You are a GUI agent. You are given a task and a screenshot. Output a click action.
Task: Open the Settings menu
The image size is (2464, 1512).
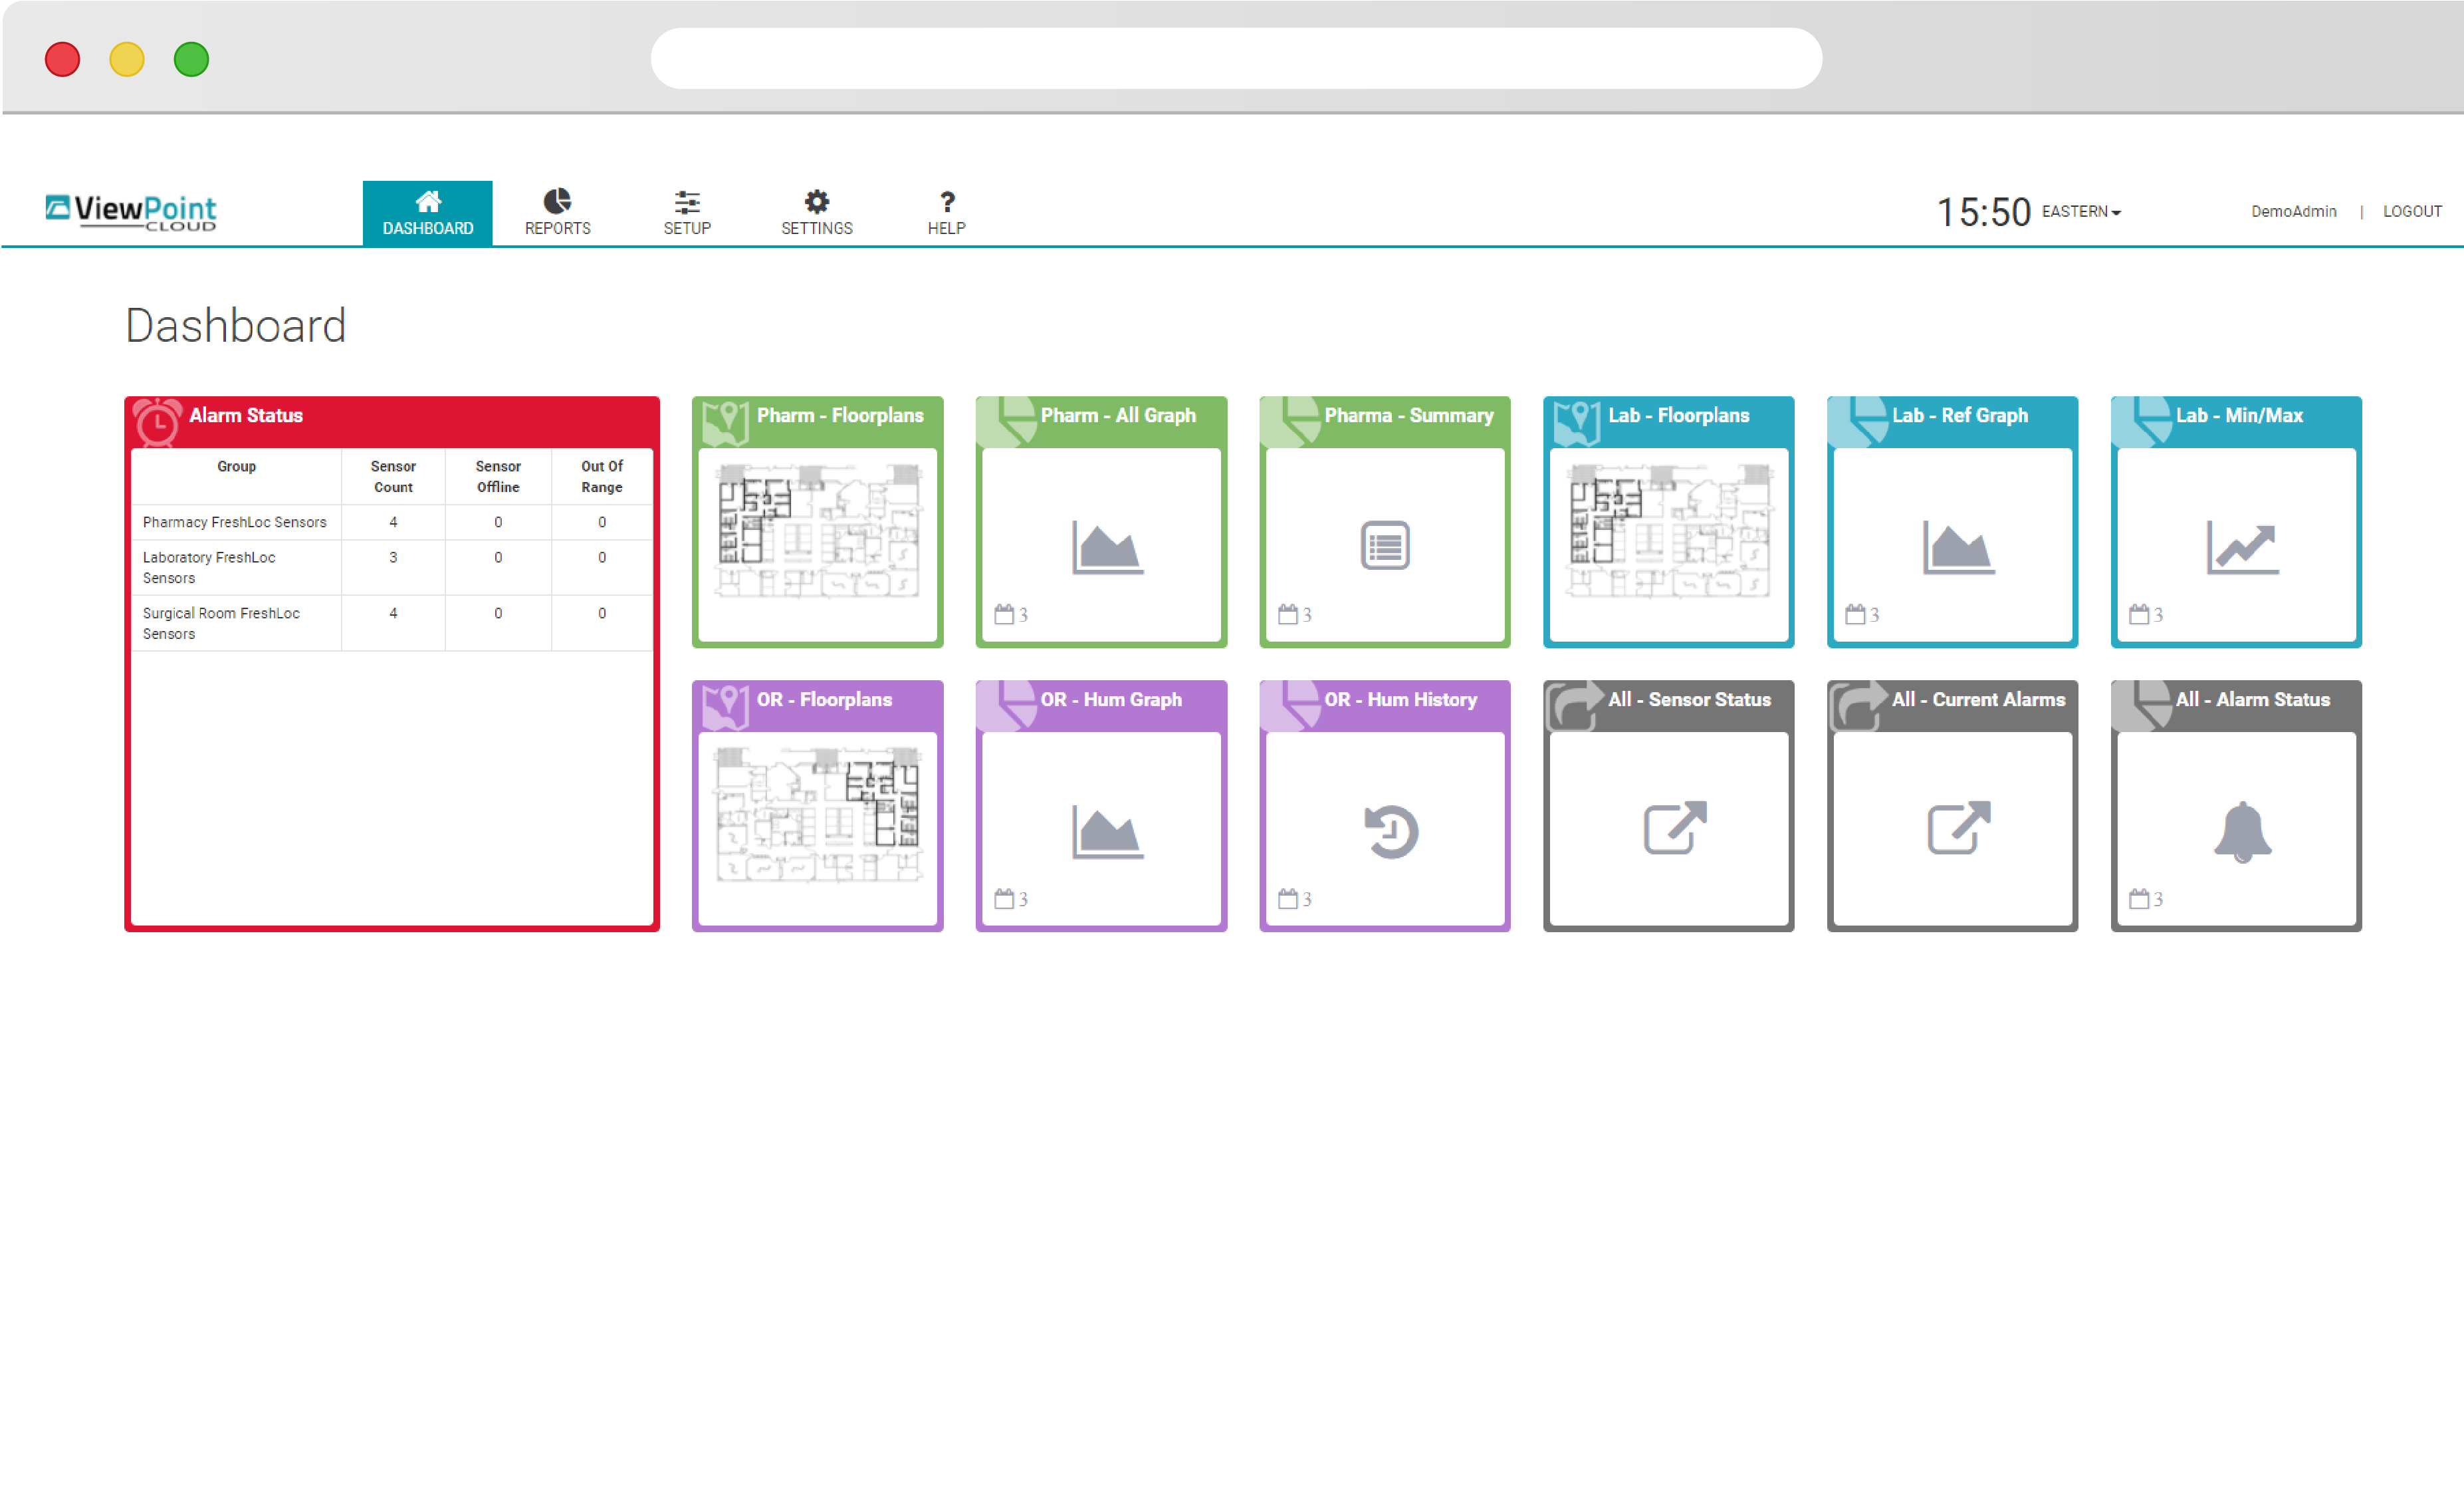tap(816, 213)
